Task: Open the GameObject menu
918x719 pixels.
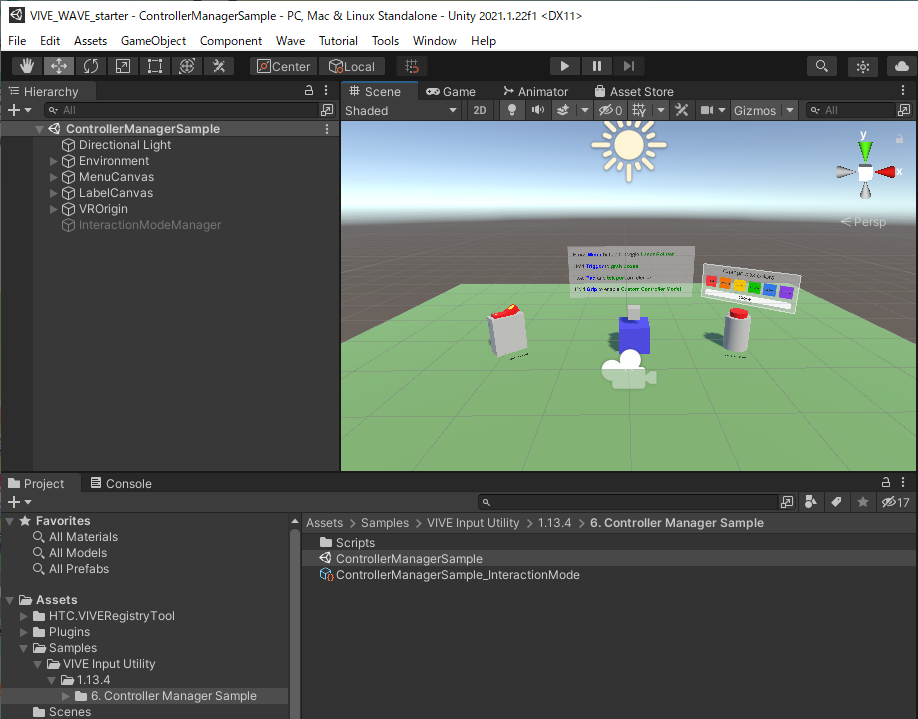Action: (153, 41)
